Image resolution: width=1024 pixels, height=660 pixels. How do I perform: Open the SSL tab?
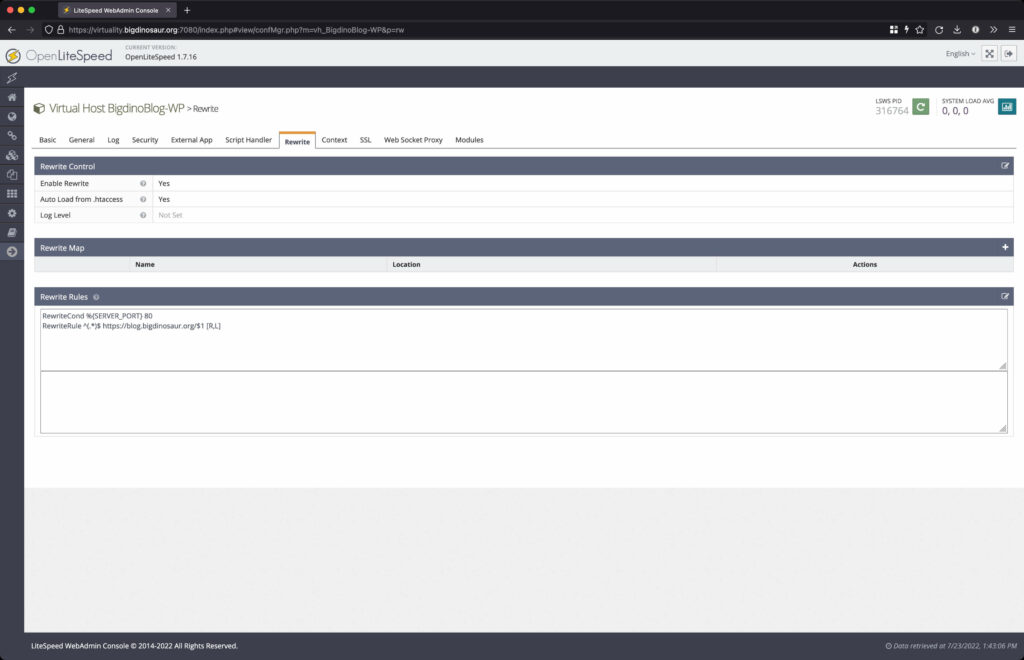(x=364, y=140)
